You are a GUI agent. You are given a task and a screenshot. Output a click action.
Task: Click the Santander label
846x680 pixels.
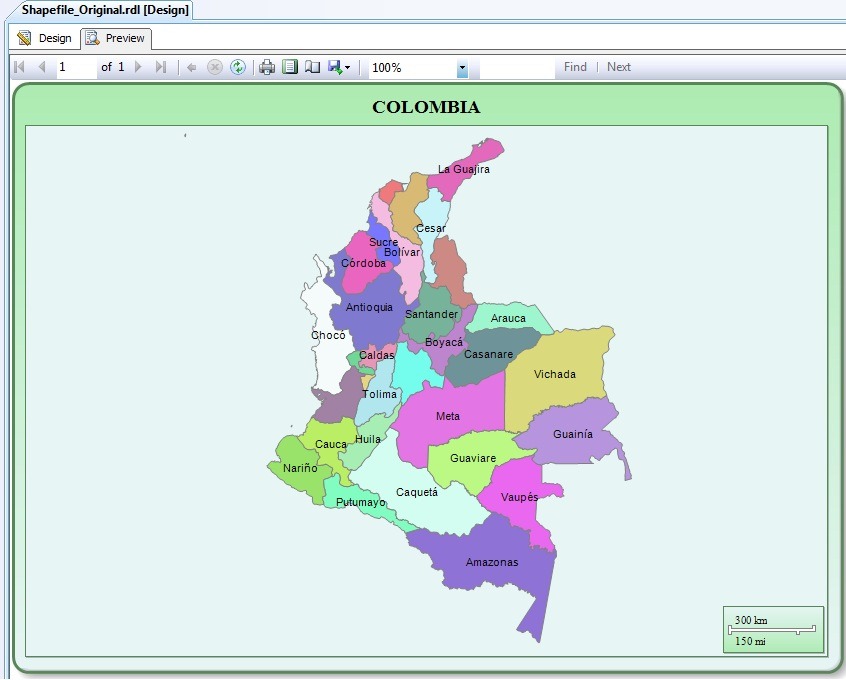[x=432, y=314]
